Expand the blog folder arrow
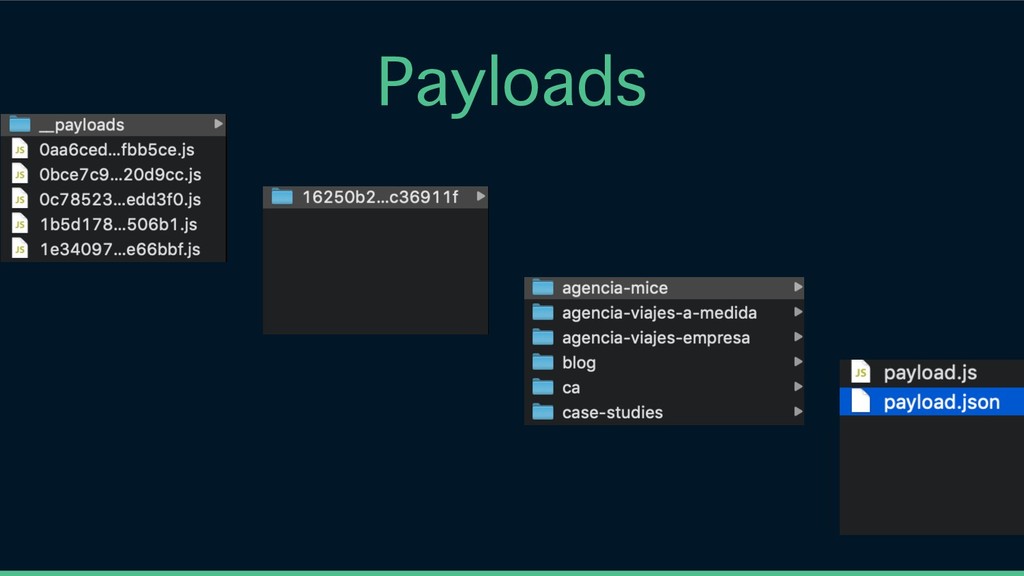The height and width of the screenshot is (576, 1024). (797, 361)
